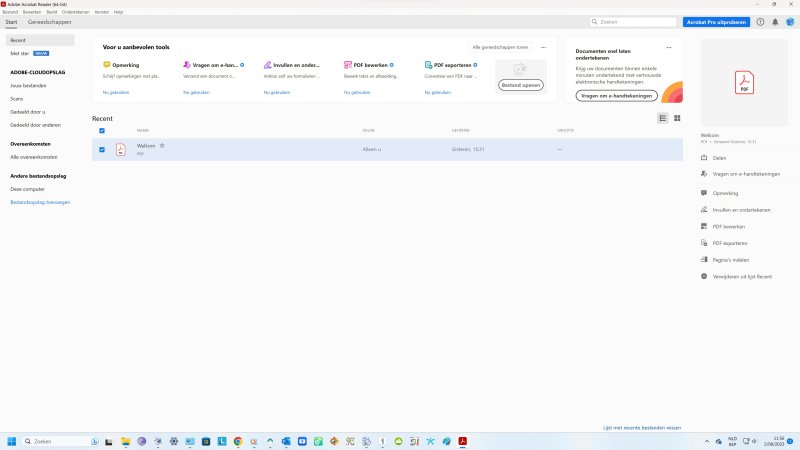Image resolution: width=800 pixels, height=450 pixels.
Task: Click the notifications bell icon
Action: tap(775, 21)
